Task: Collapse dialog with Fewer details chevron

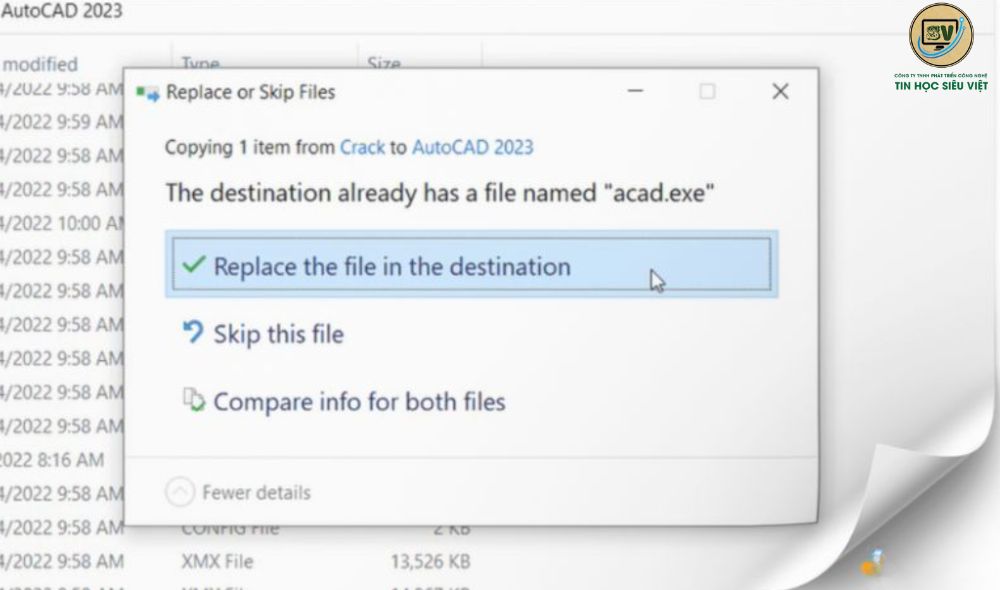Action: [180, 492]
